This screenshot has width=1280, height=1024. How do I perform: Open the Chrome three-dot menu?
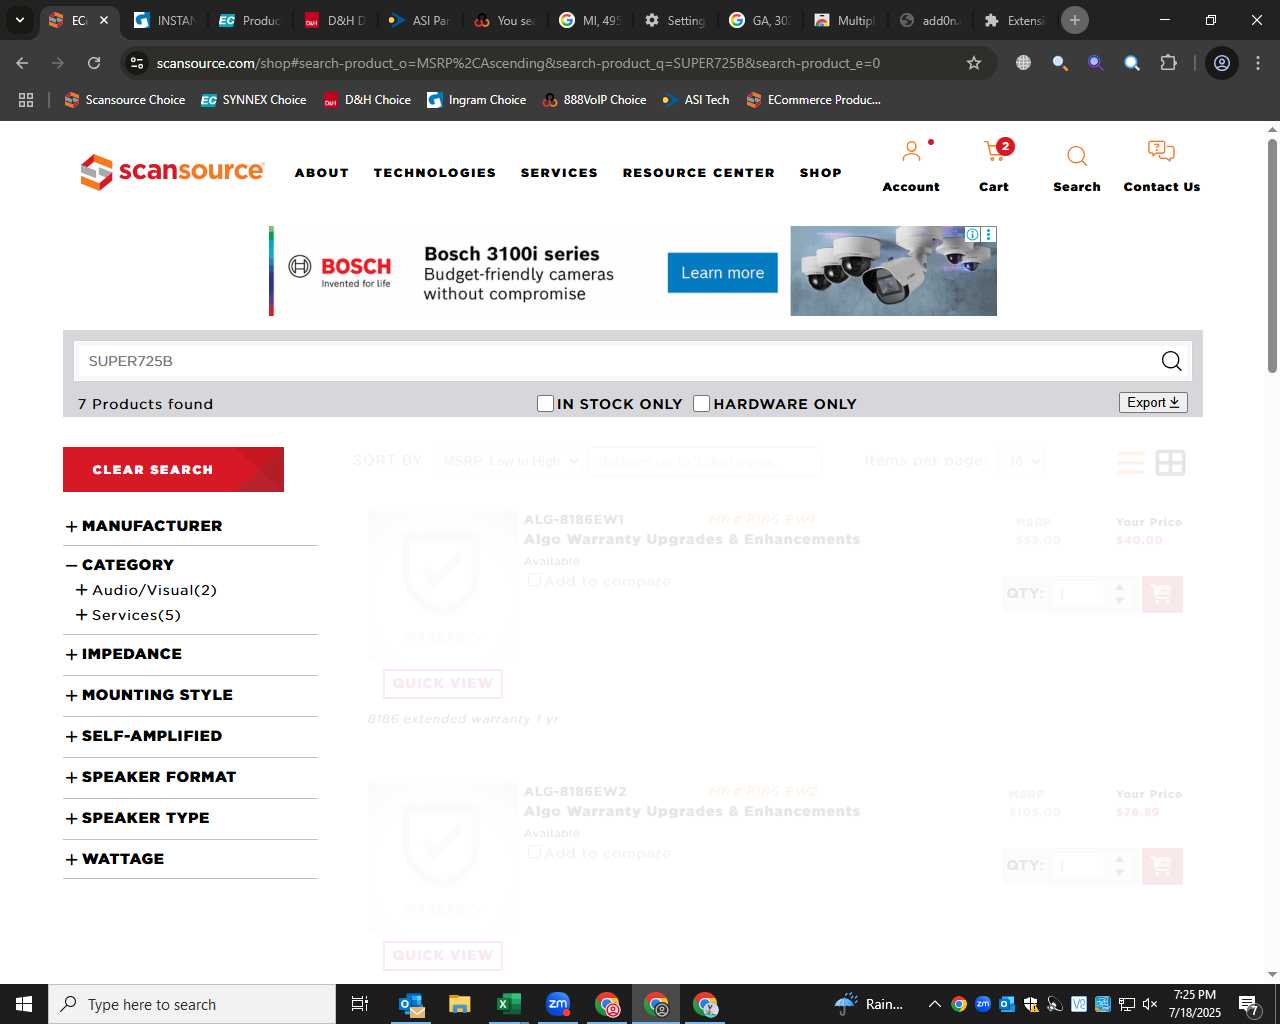click(1257, 63)
